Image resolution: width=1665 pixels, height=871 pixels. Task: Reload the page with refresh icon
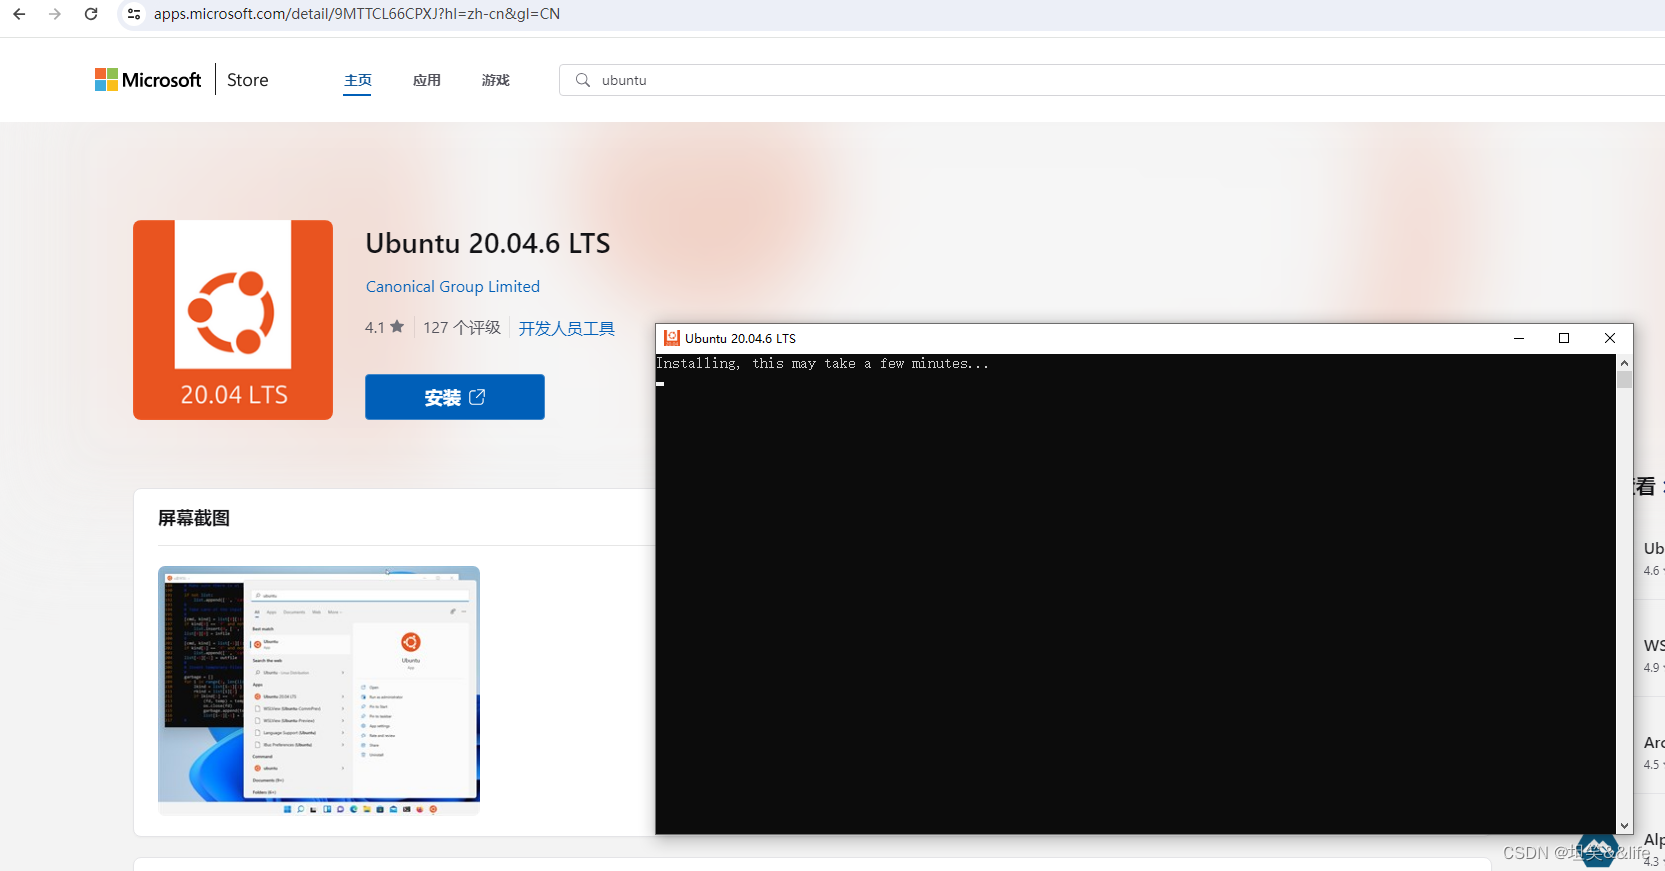point(91,14)
